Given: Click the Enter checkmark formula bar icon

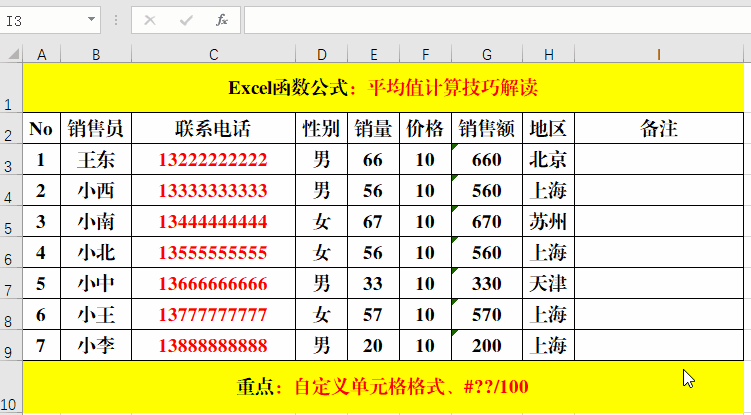Looking at the screenshot, I should pos(186,20).
